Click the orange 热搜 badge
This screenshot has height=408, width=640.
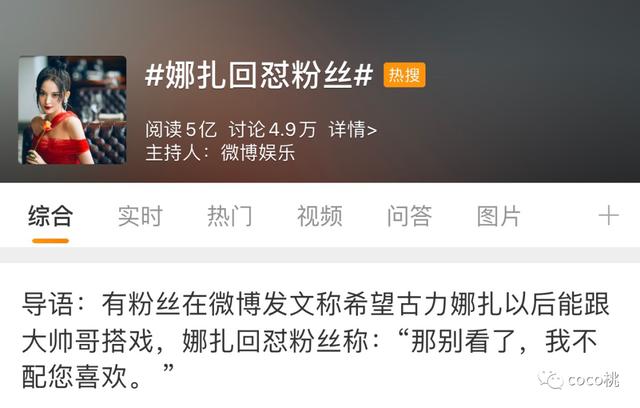[x=404, y=75]
